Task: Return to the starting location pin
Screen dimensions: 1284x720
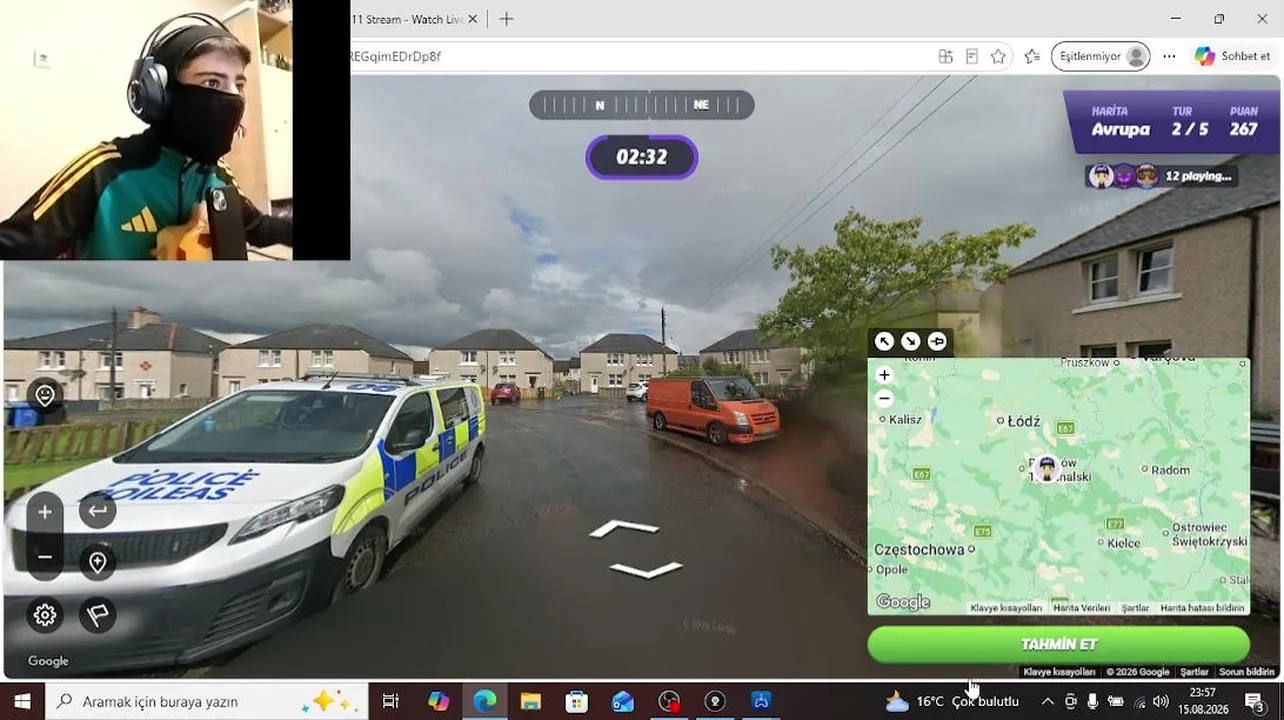Action: 97,563
